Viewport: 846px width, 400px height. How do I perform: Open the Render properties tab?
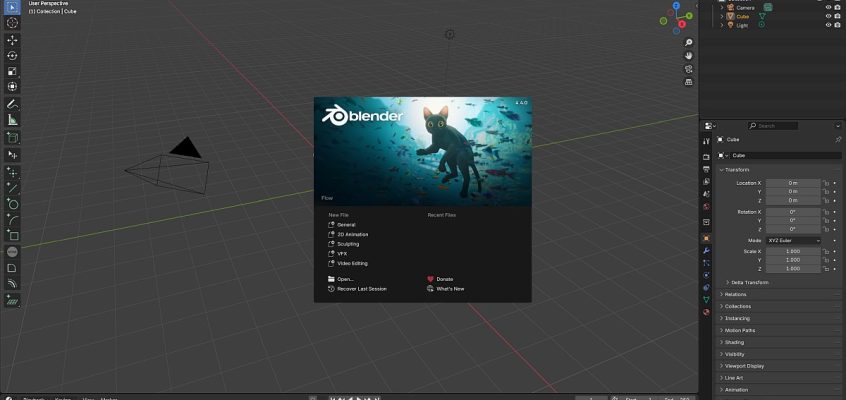click(x=706, y=157)
